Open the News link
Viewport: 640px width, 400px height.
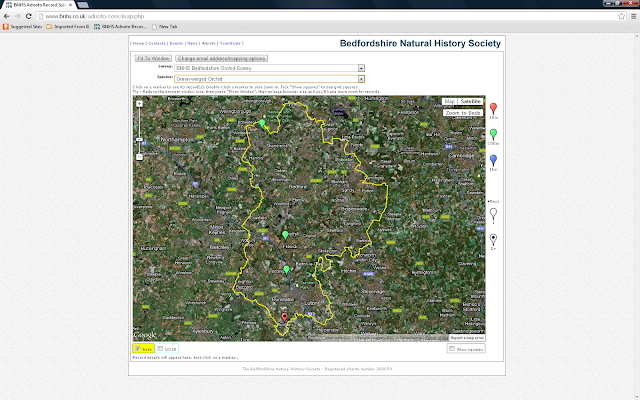(192, 43)
